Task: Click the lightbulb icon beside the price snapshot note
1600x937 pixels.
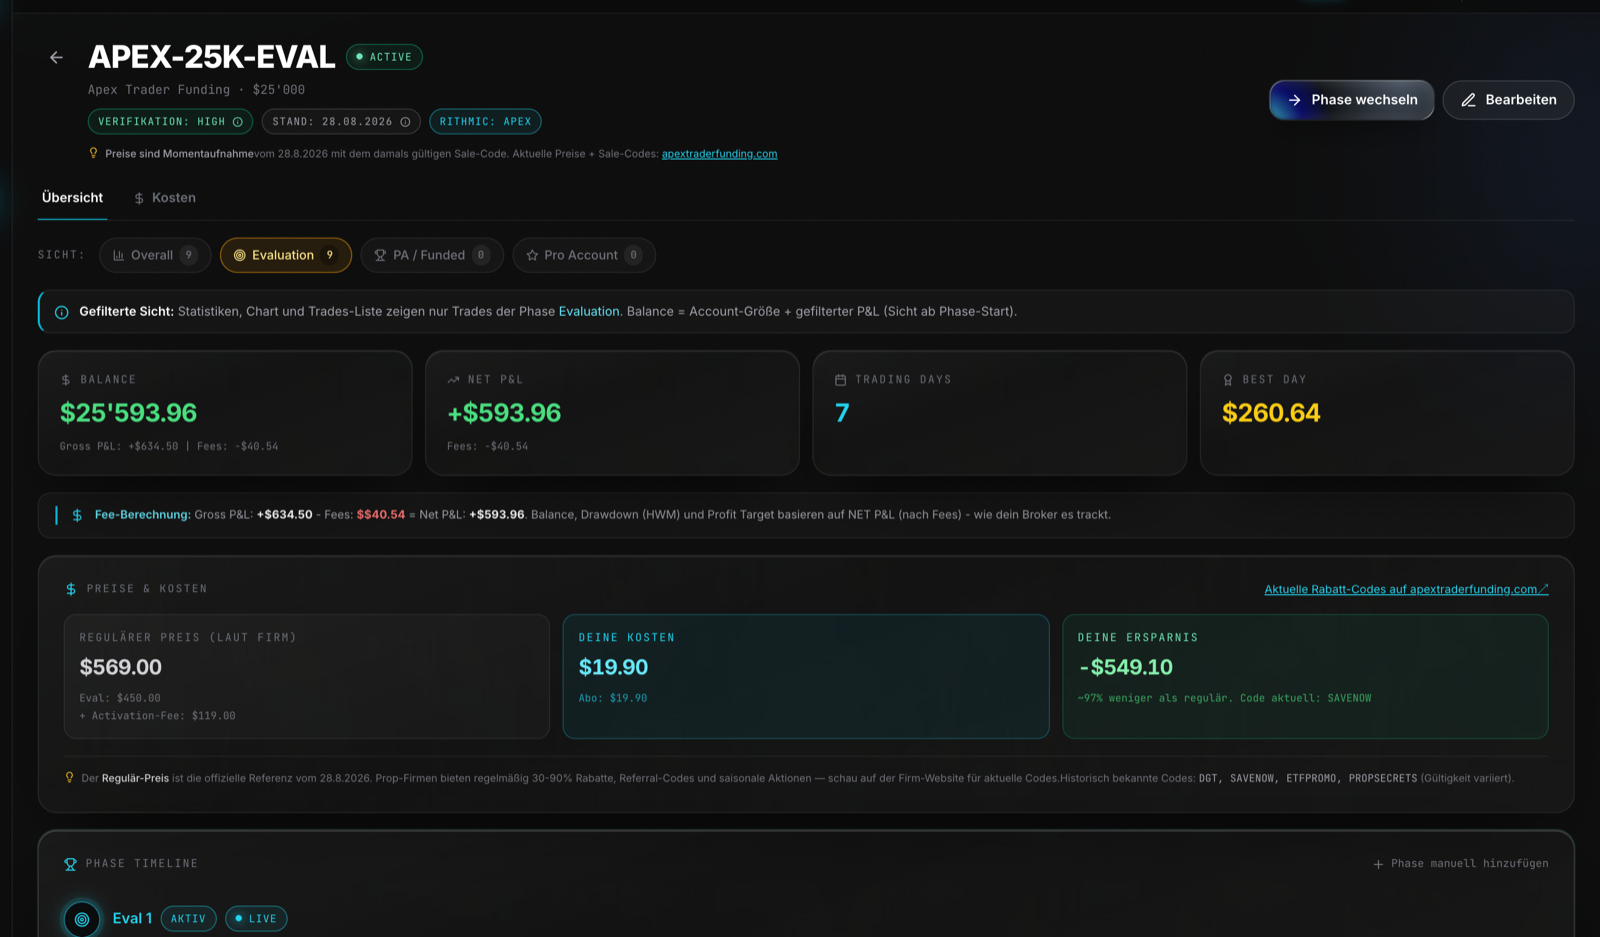Action: [94, 153]
